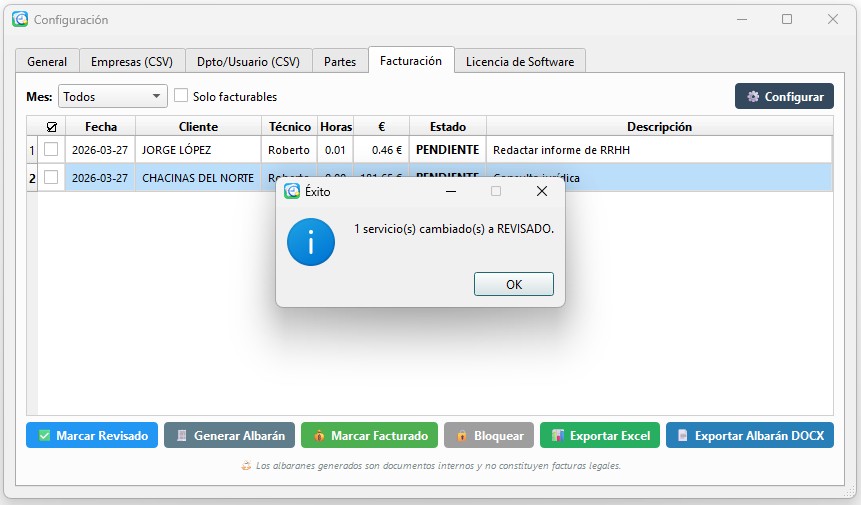This screenshot has height=505, width=861.
Task: Sort the table by Fecha column header
Action: tap(100, 127)
